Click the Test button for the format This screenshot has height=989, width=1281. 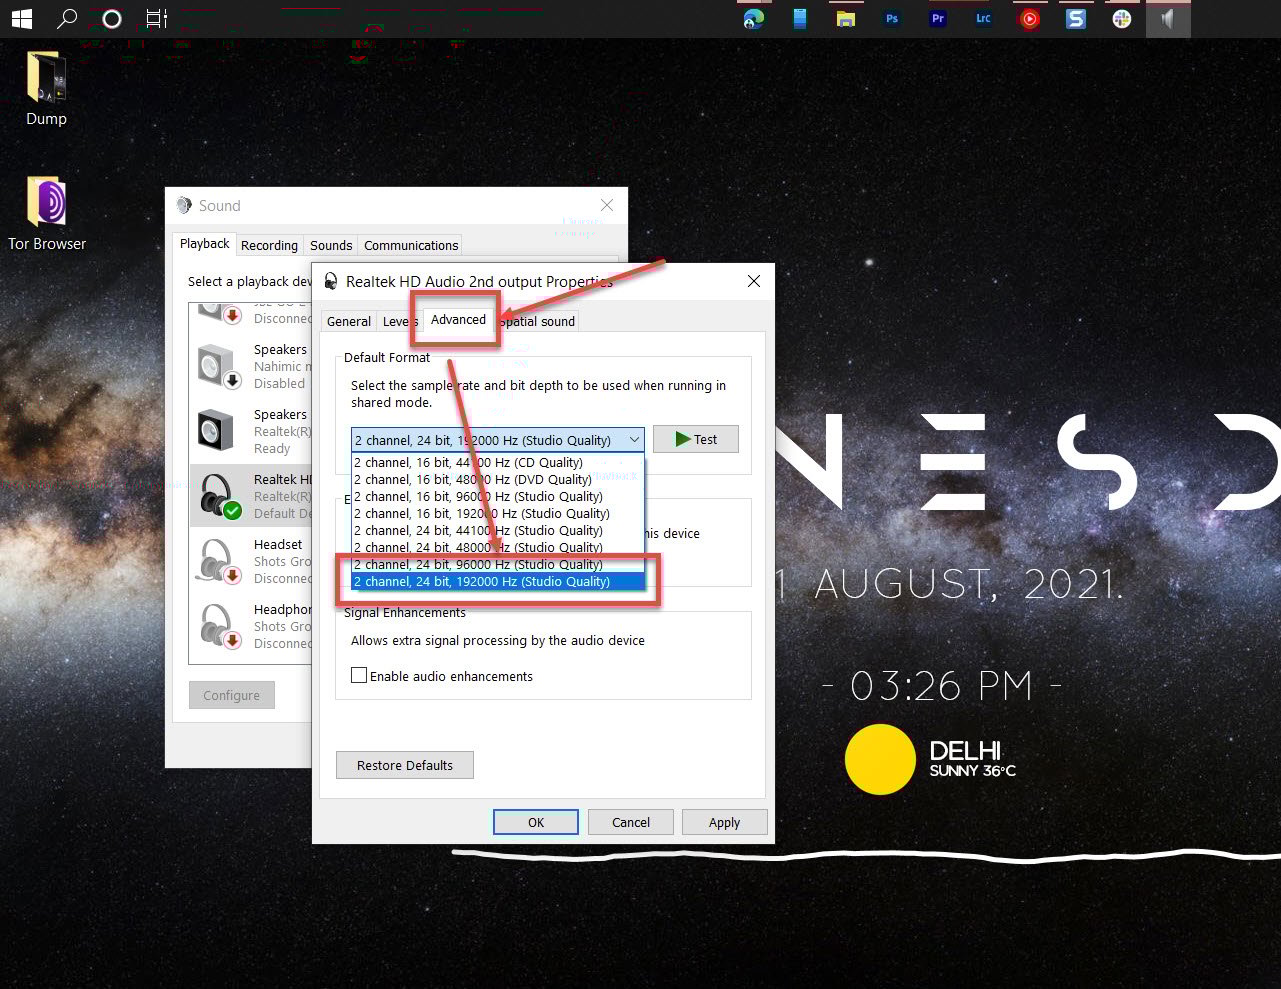696,440
